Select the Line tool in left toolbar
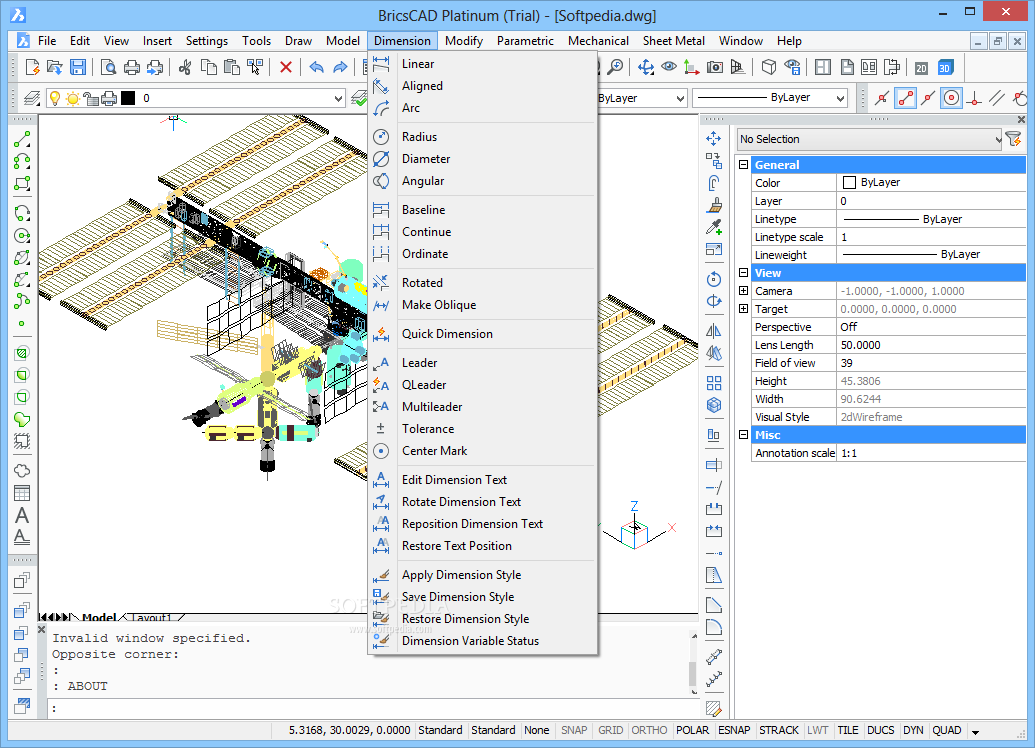The image size is (1035, 748). (x=22, y=139)
